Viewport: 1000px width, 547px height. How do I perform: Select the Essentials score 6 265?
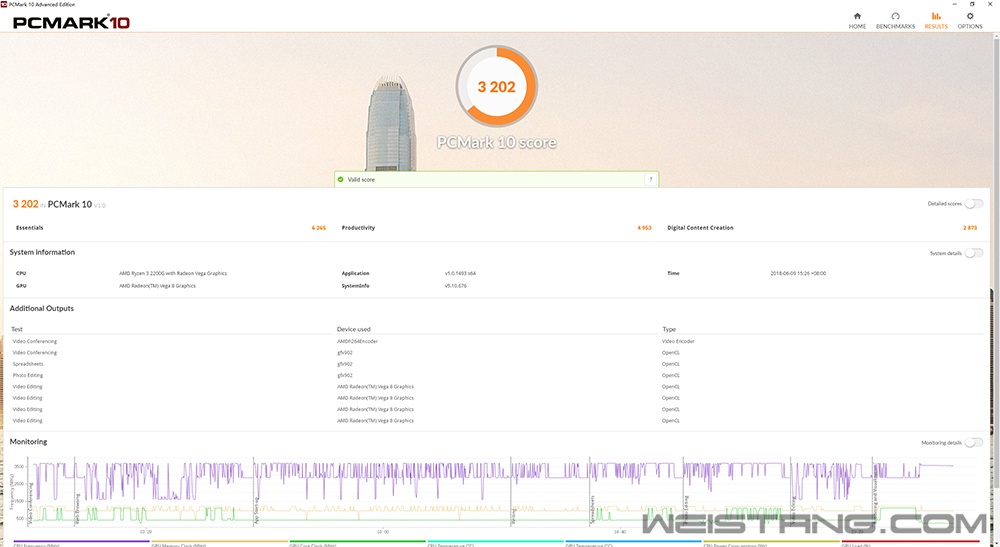pos(318,228)
